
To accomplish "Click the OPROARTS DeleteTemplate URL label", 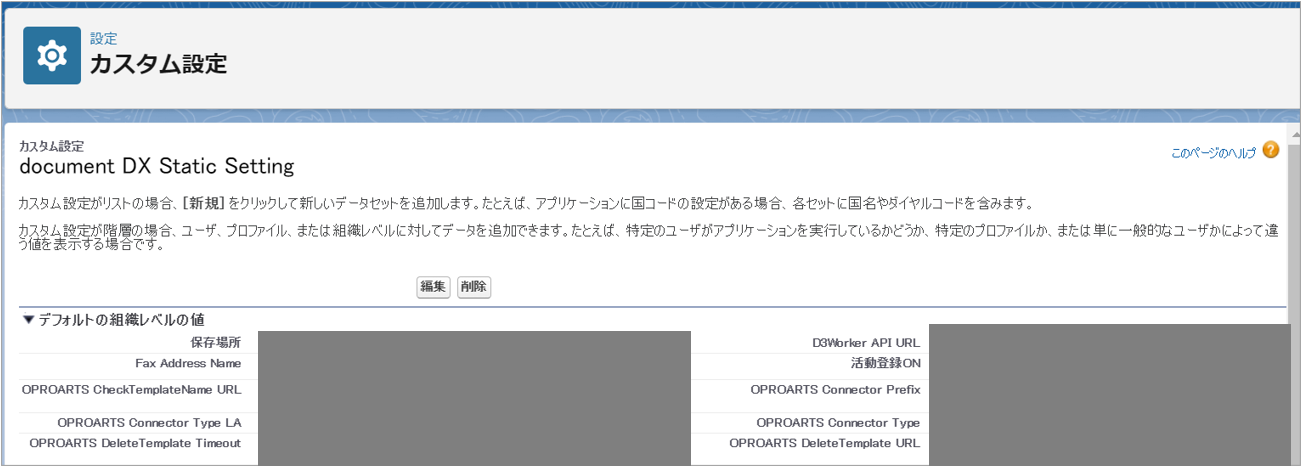I will pos(824,443).
